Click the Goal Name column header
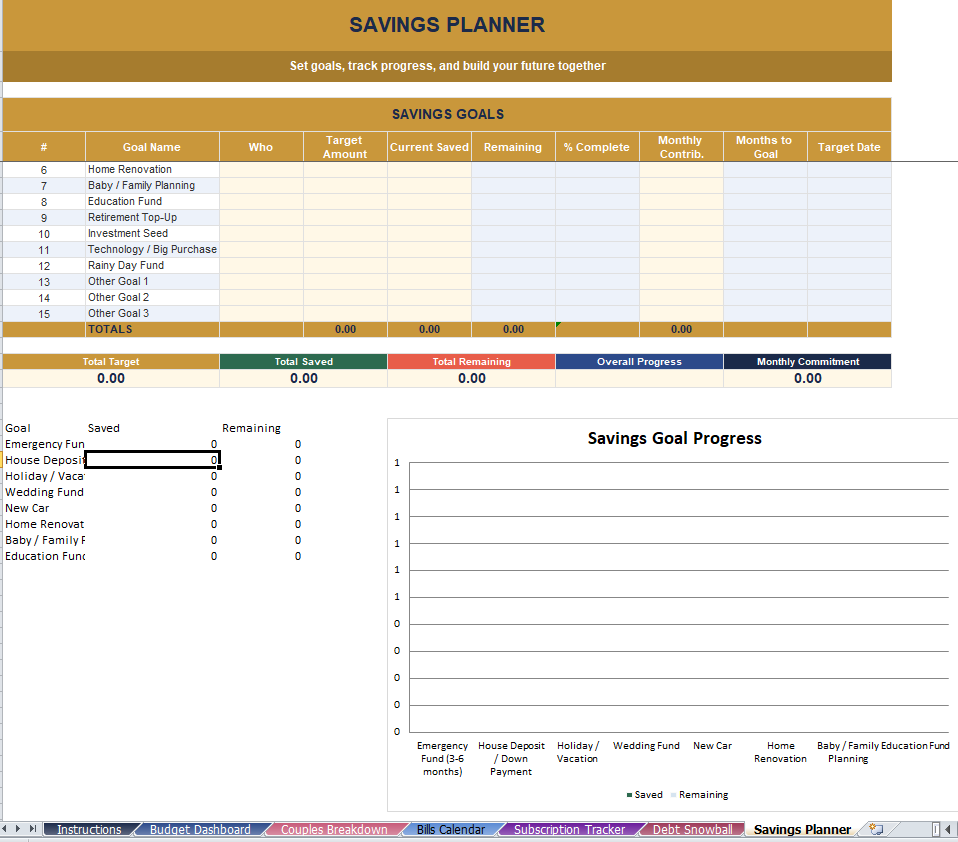The image size is (958, 842). (x=152, y=147)
